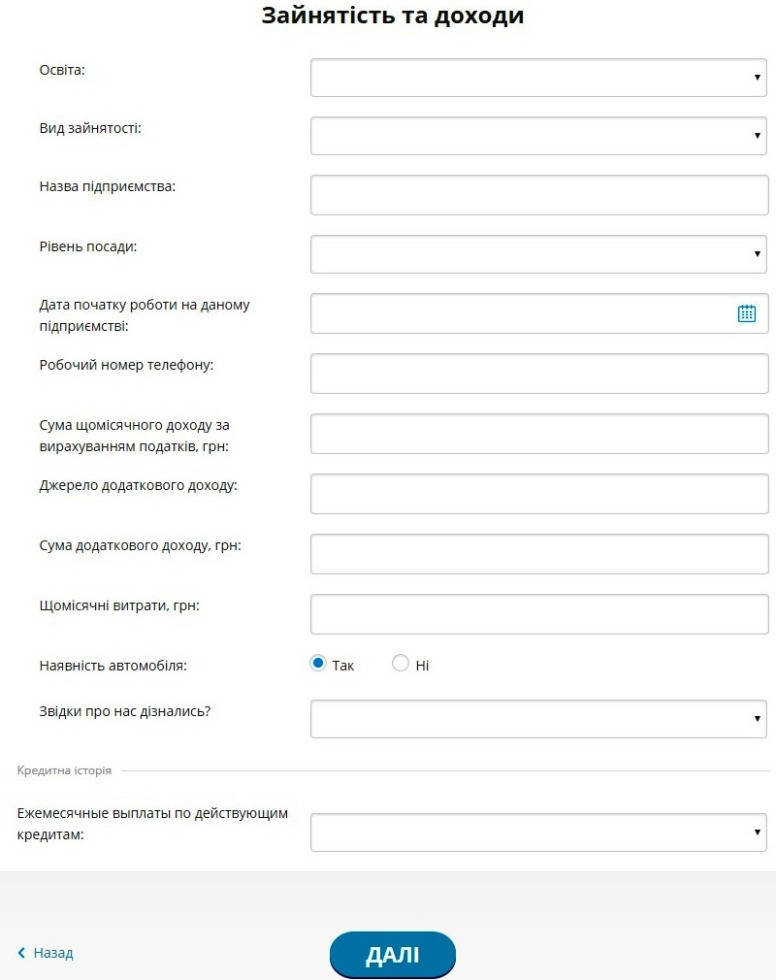Open 'Звідки про нас дізнались?' dropdown
The width and height of the screenshot is (776, 980).
(x=538, y=718)
